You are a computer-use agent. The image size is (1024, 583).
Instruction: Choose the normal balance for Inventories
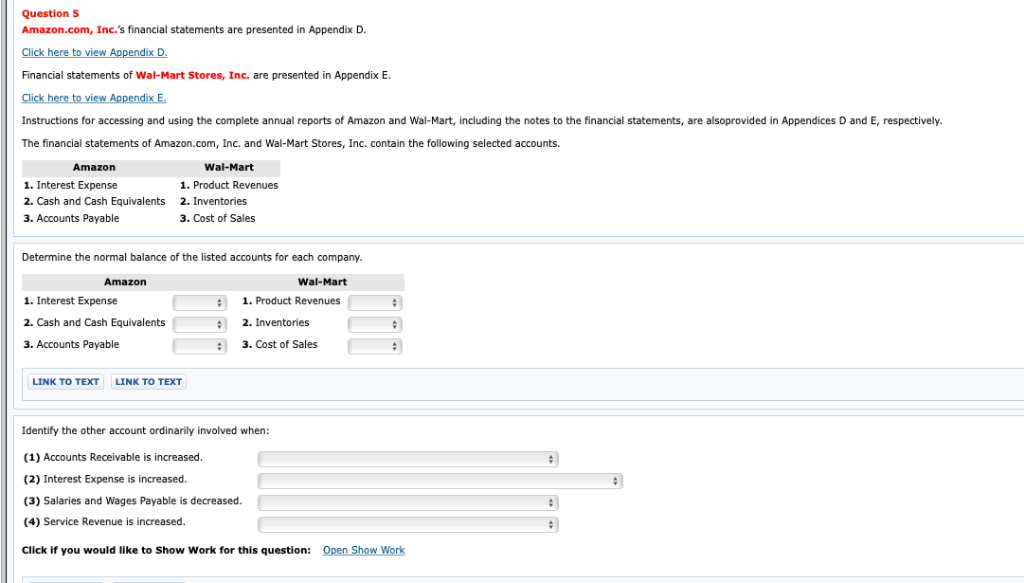374,323
